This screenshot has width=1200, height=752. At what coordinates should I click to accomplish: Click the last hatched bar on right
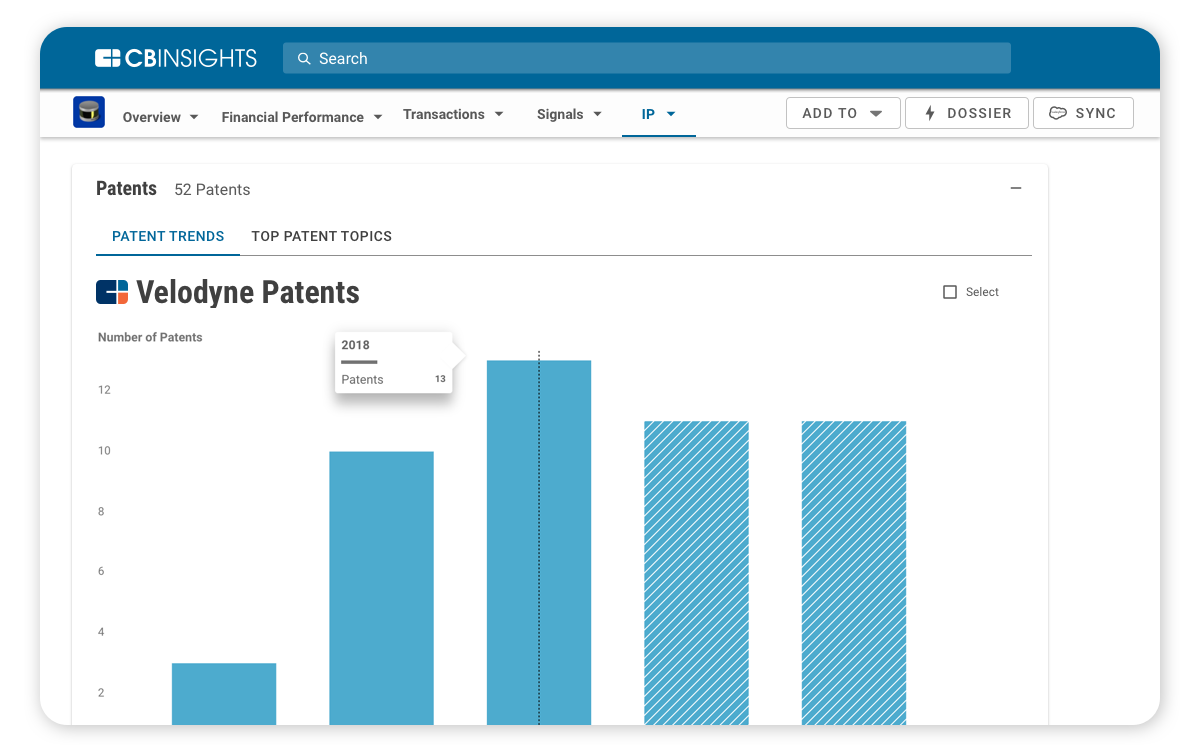(854, 573)
